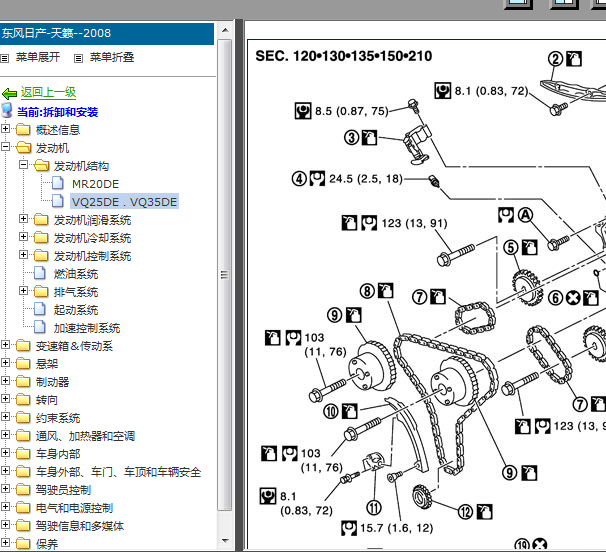Select the 车身外部、车门、车顶和车辆安全 item
Viewport: 606px width, 552px height.
(118, 472)
